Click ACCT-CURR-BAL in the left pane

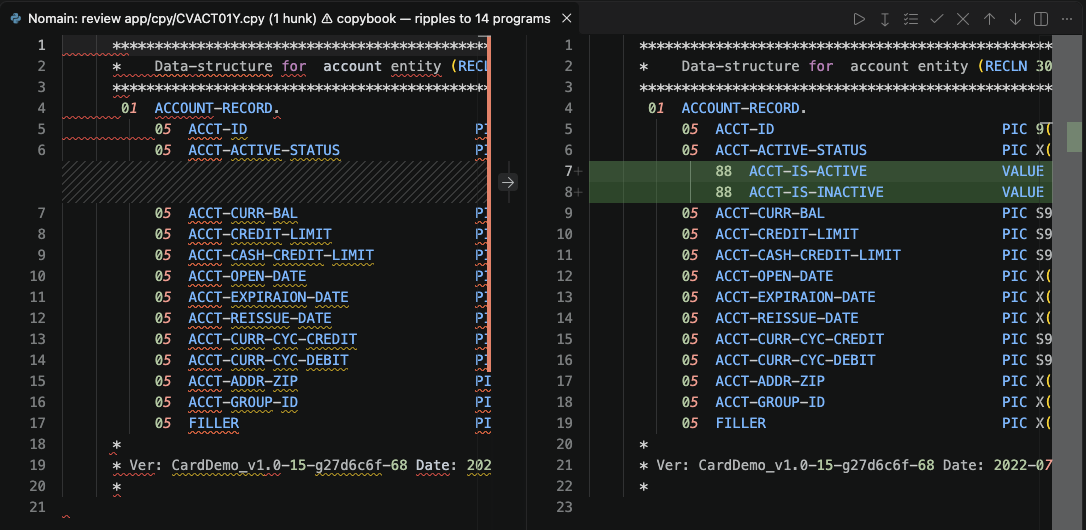(243, 213)
